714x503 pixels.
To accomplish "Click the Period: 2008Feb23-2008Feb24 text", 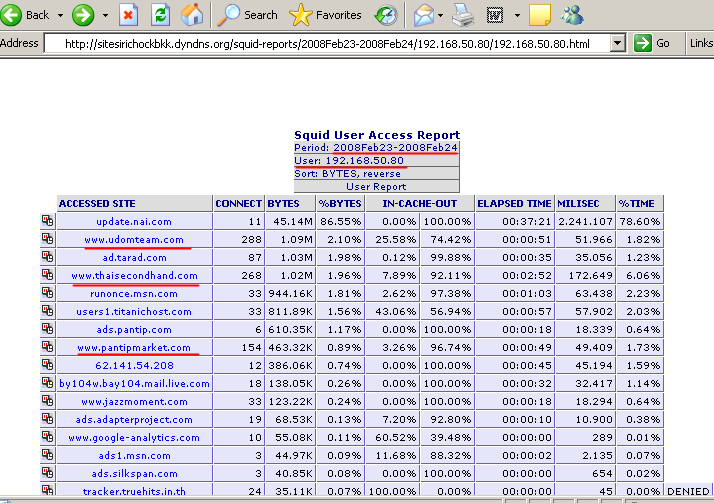I will pos(376,147).
